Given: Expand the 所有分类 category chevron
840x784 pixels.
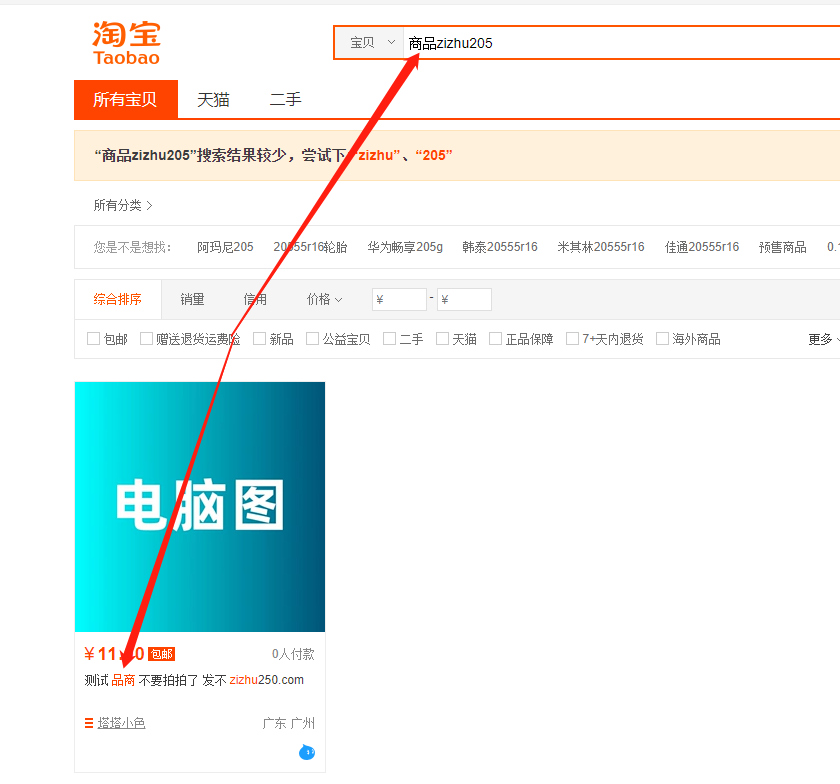Looking at the screenshot, I should coord(149,205).
